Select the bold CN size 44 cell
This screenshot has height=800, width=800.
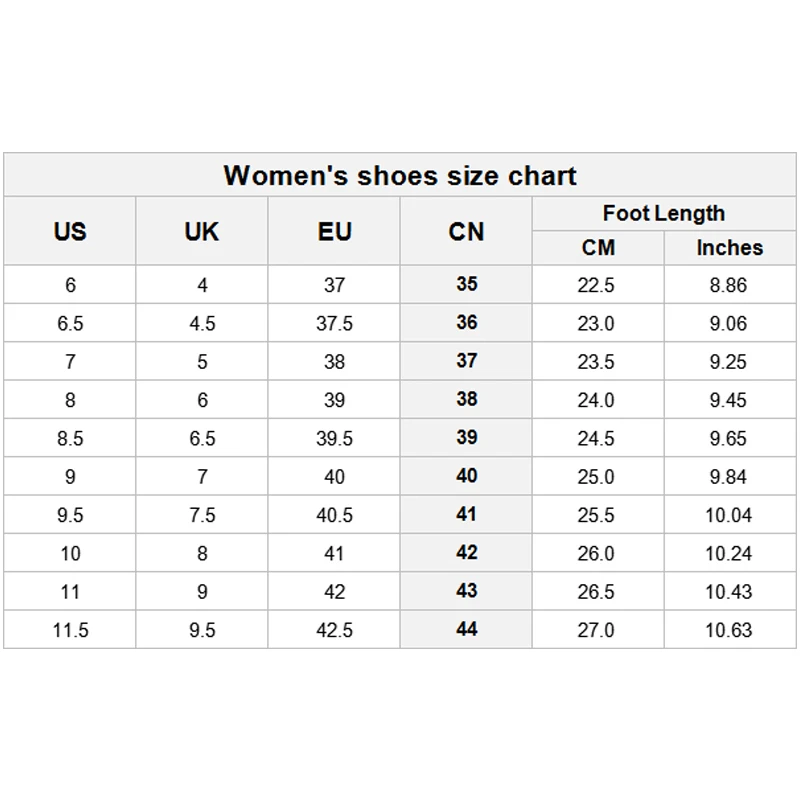[x=467, y=629]
